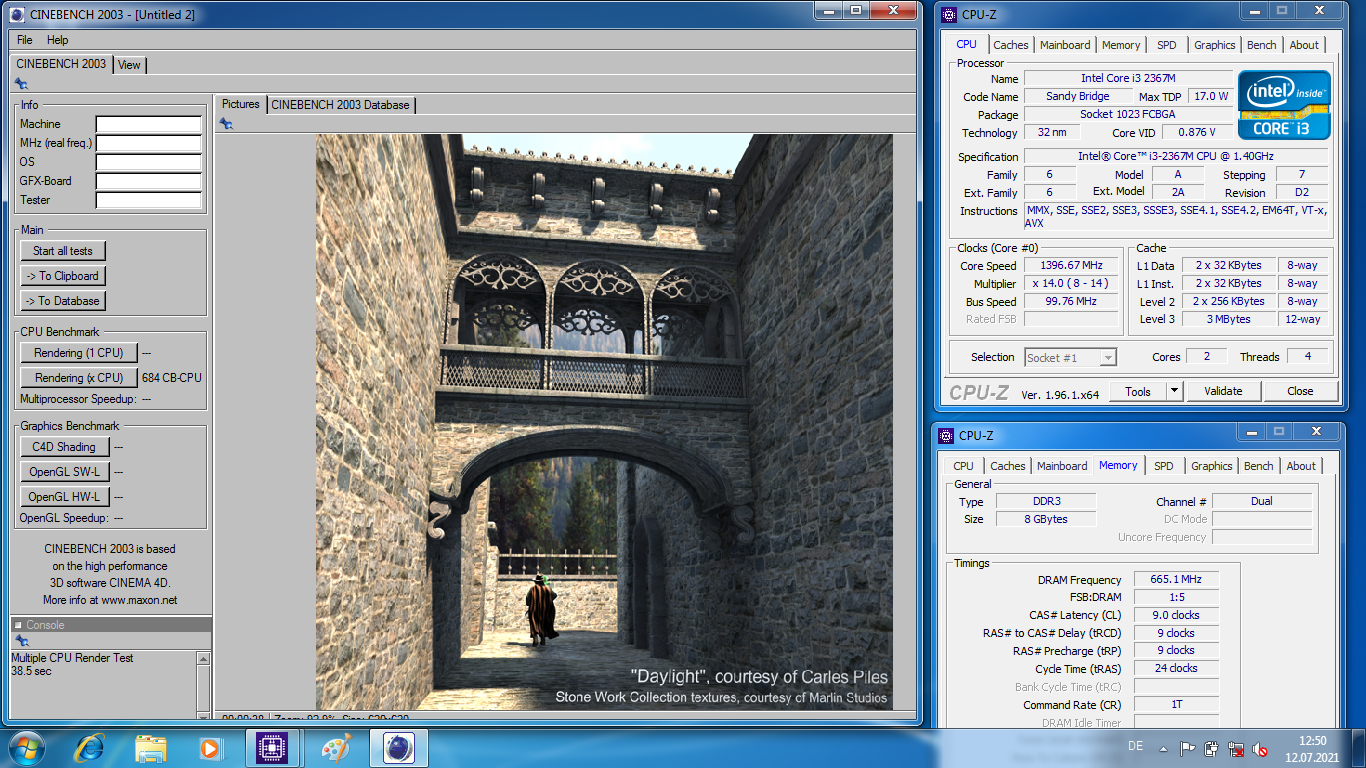Click Start all tests button

[64, 251]
